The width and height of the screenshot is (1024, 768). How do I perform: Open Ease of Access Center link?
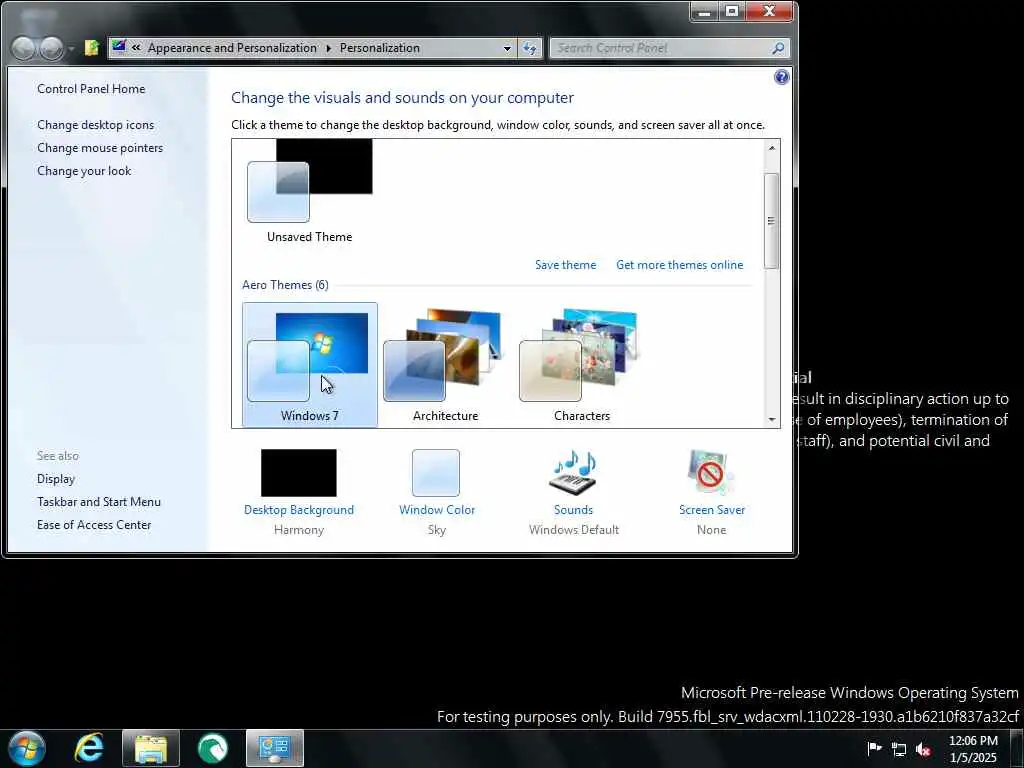pyautogui.click(x=94, y=525)
